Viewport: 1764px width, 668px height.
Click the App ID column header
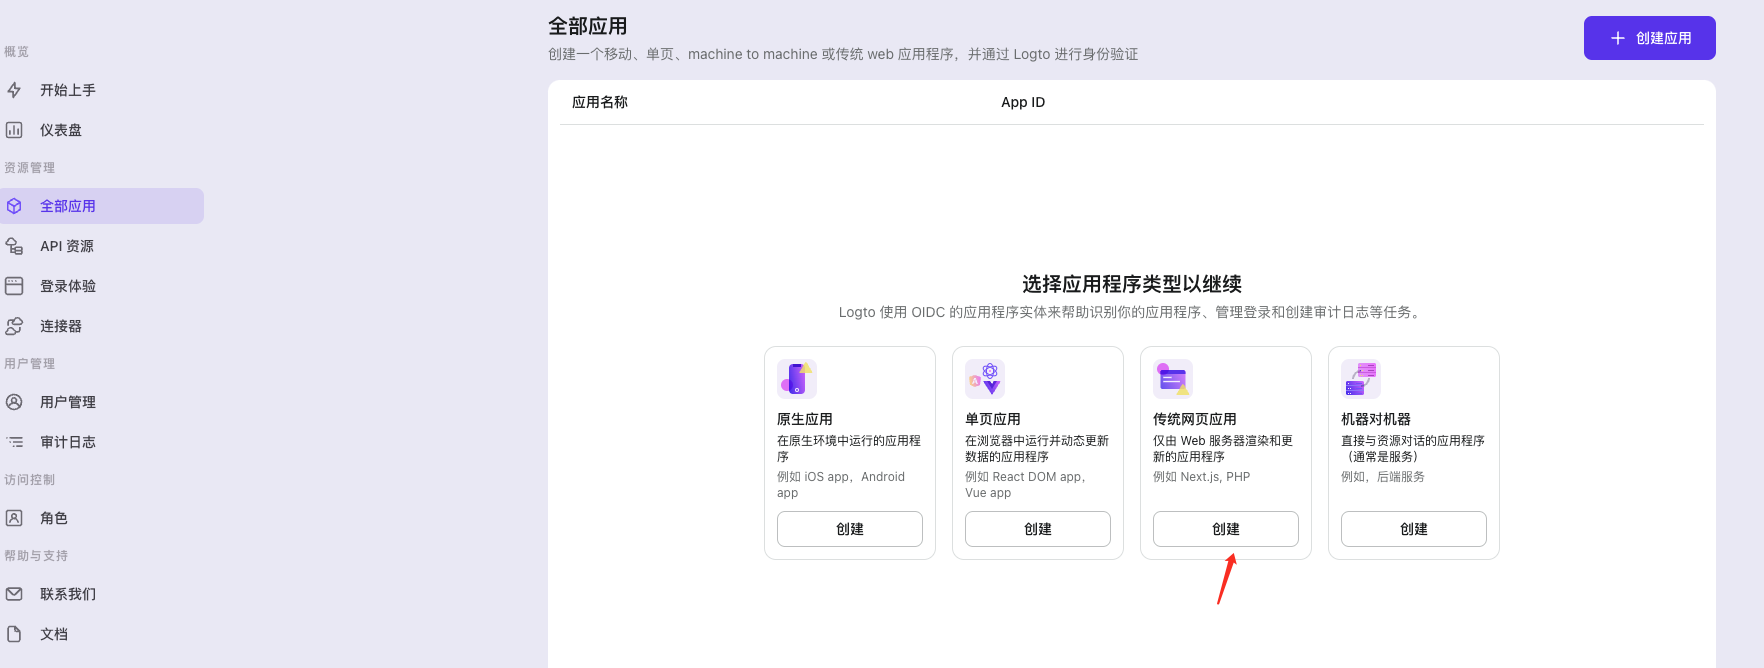1023,102
